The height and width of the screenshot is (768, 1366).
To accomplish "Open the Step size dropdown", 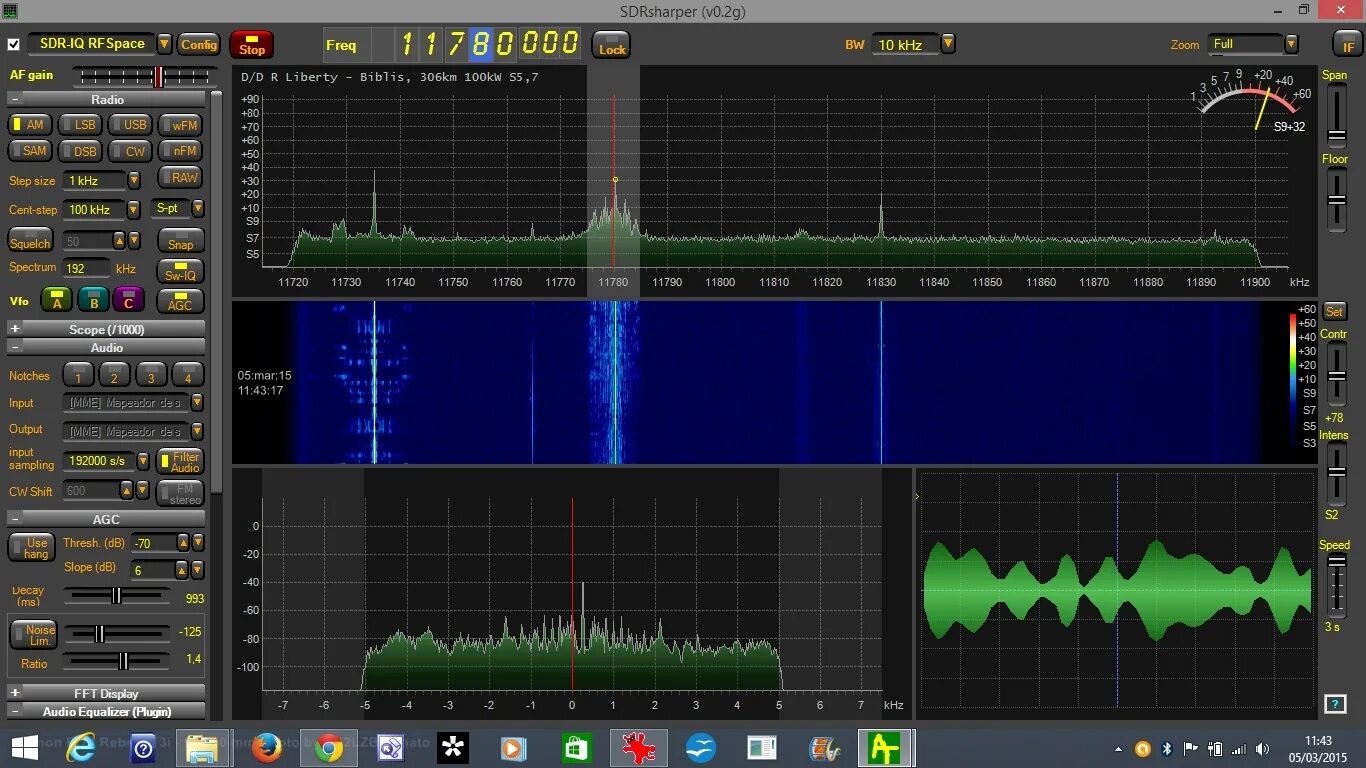I will [x=132, y=180].
